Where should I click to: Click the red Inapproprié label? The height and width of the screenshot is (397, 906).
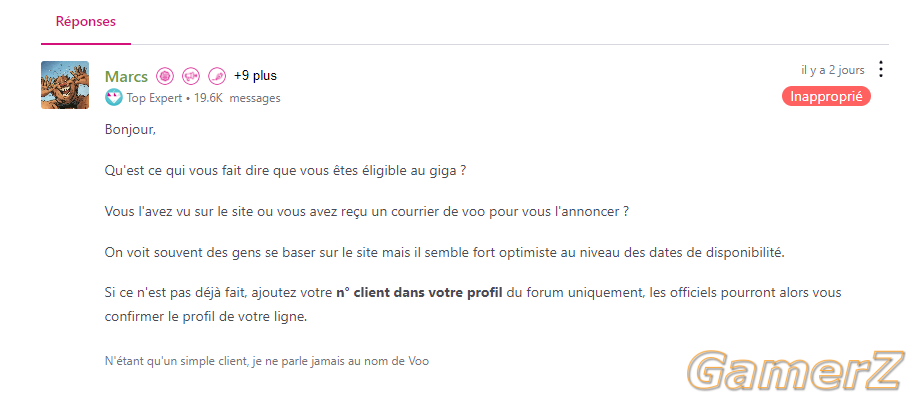(826, 97)
